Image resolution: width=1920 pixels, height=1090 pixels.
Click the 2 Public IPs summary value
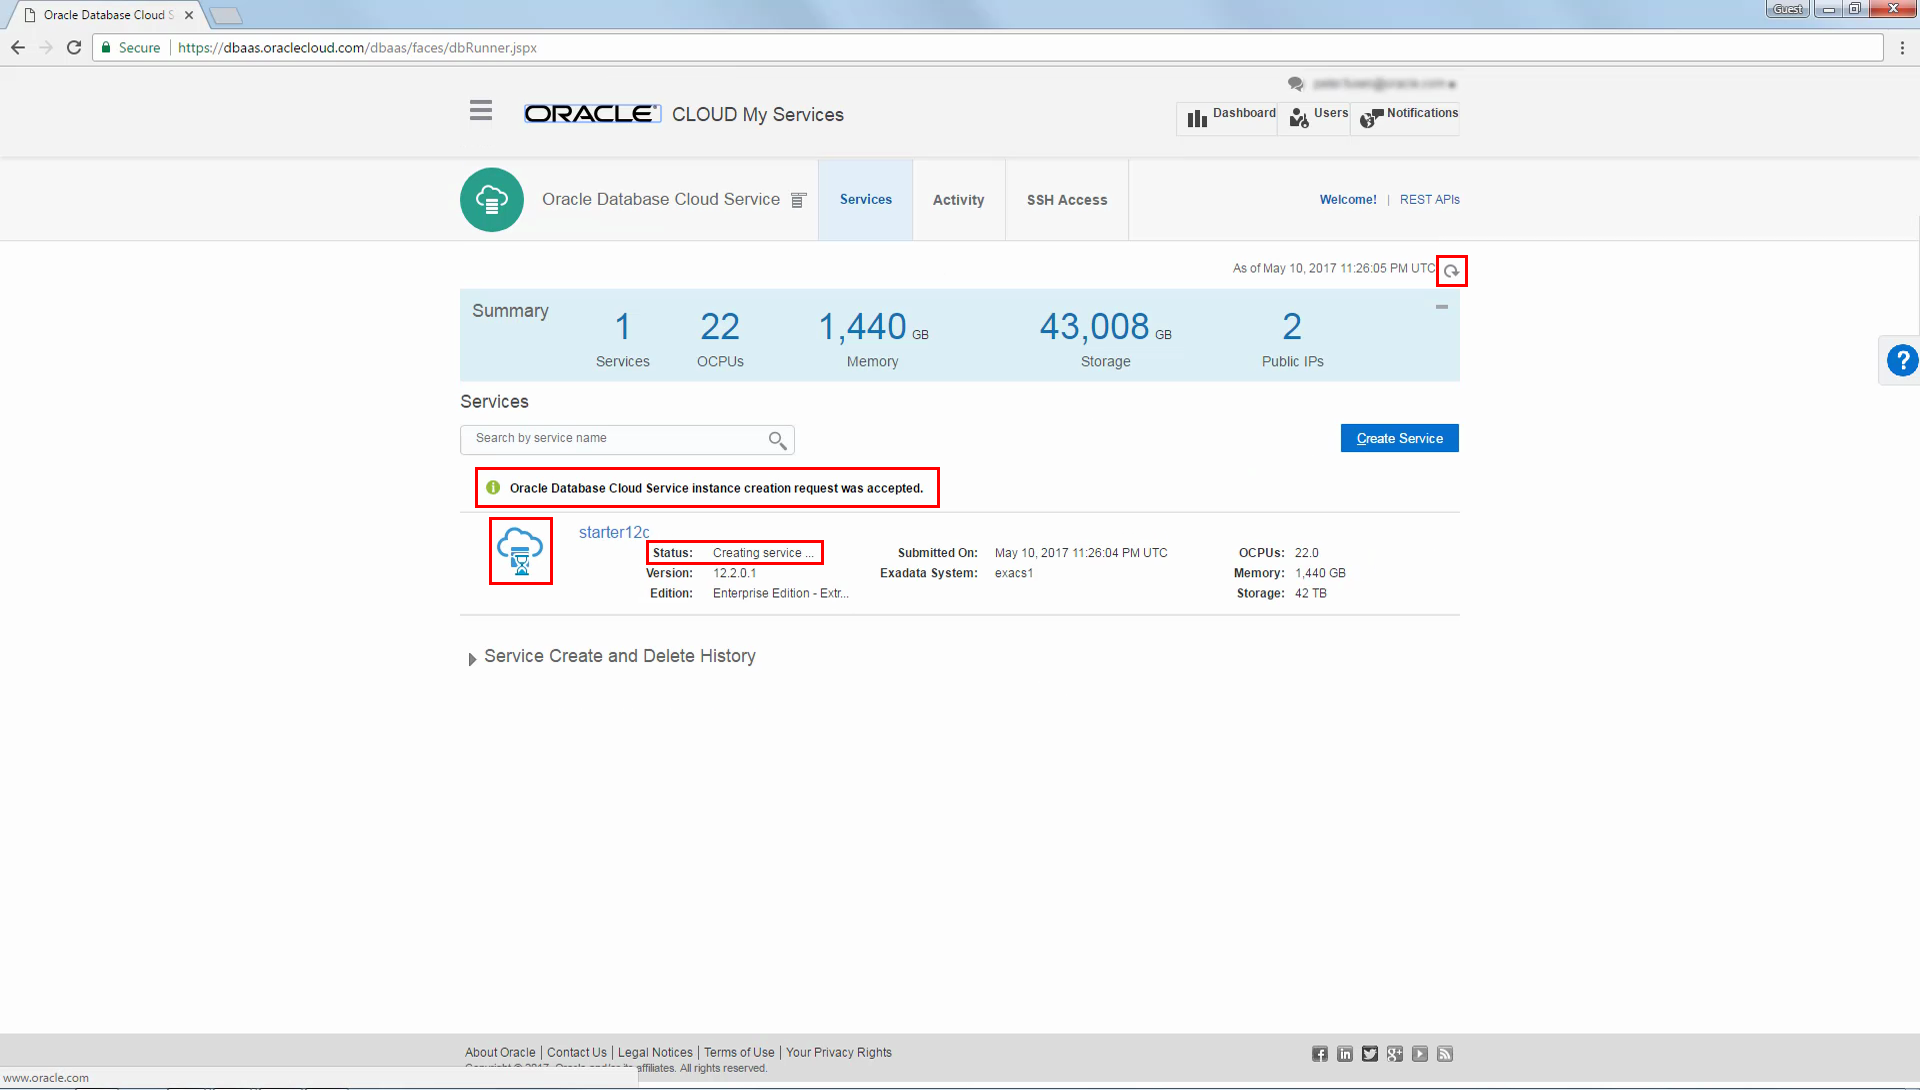click(x=1292, y=327)
